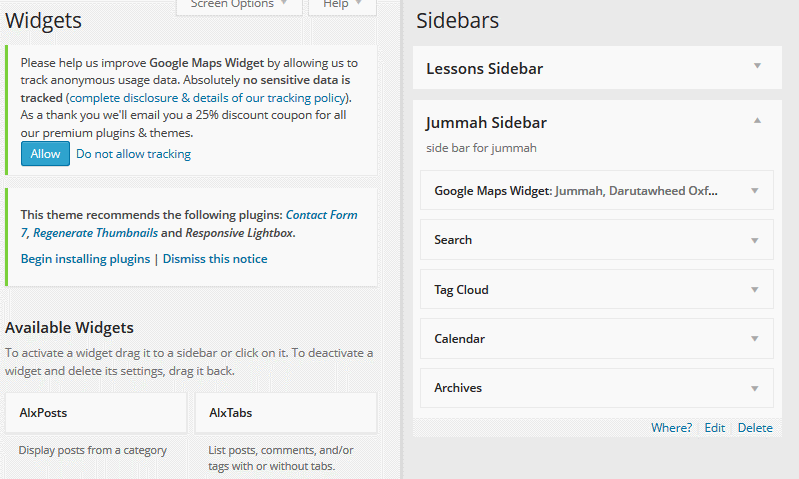799x479 pixels.
Task: Expand the Archives widget arrow
Action: coord(755,388)
